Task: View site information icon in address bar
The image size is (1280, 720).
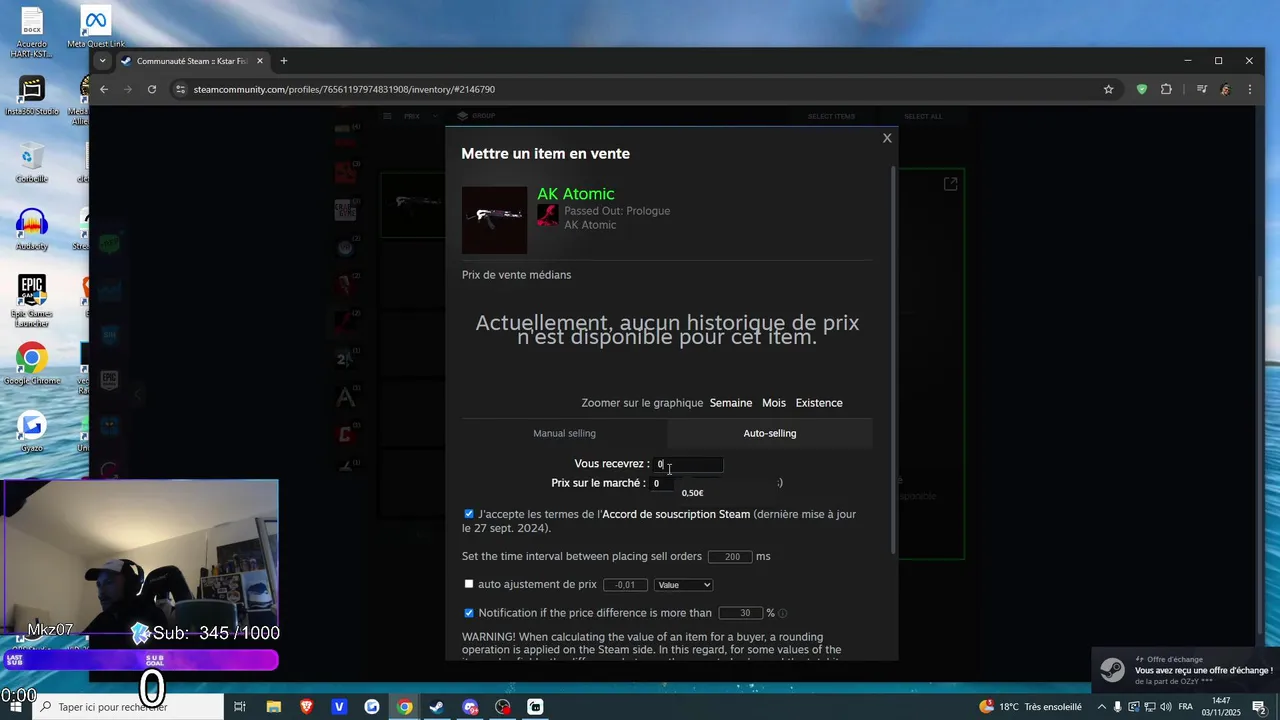Action: coord(180,89)
